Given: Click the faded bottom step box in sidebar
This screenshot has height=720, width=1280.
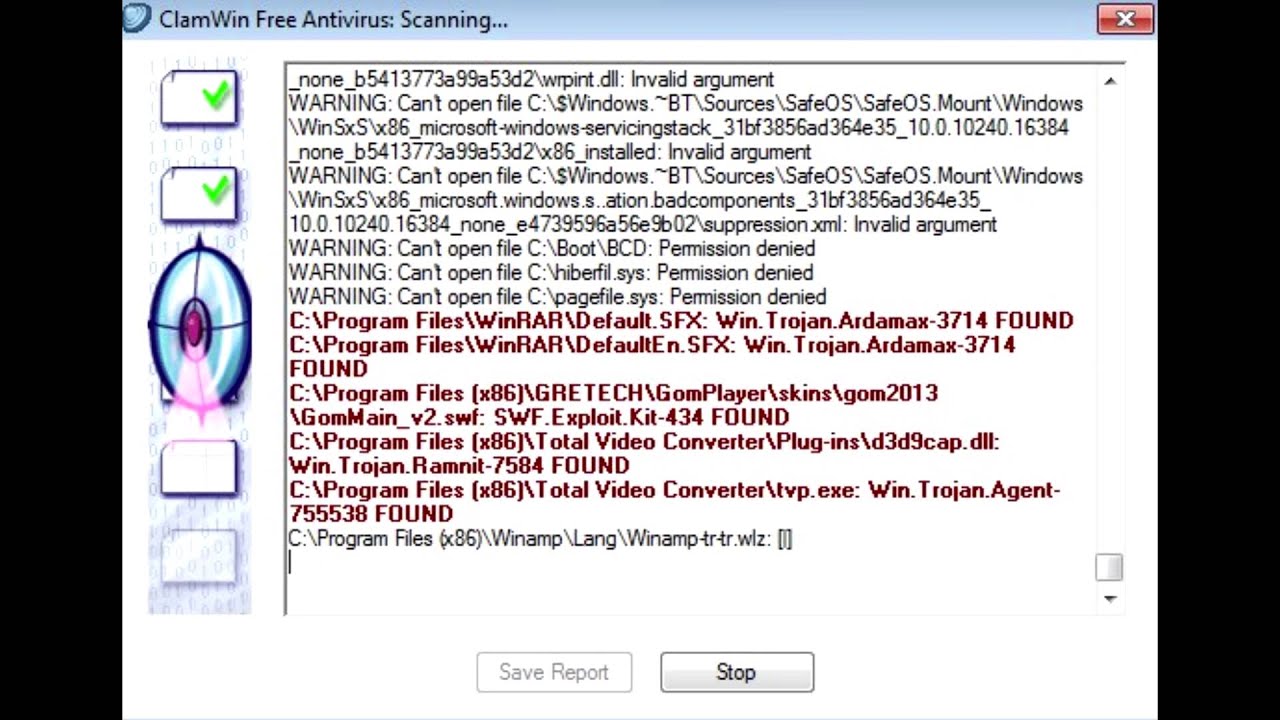Looking at the screenshot, I should 199,557.
